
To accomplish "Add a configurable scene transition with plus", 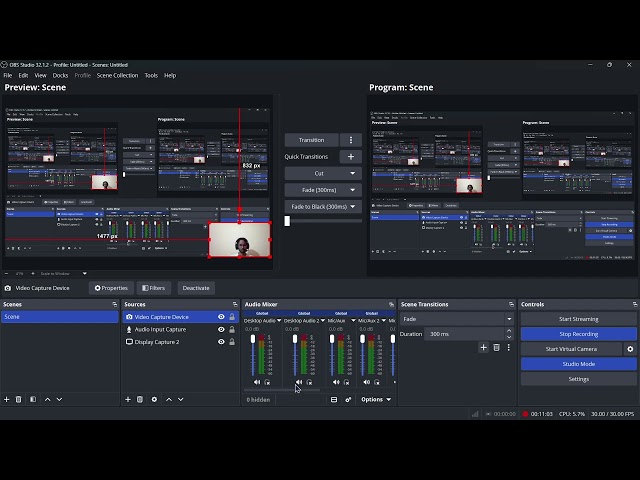I will [484, 347].
